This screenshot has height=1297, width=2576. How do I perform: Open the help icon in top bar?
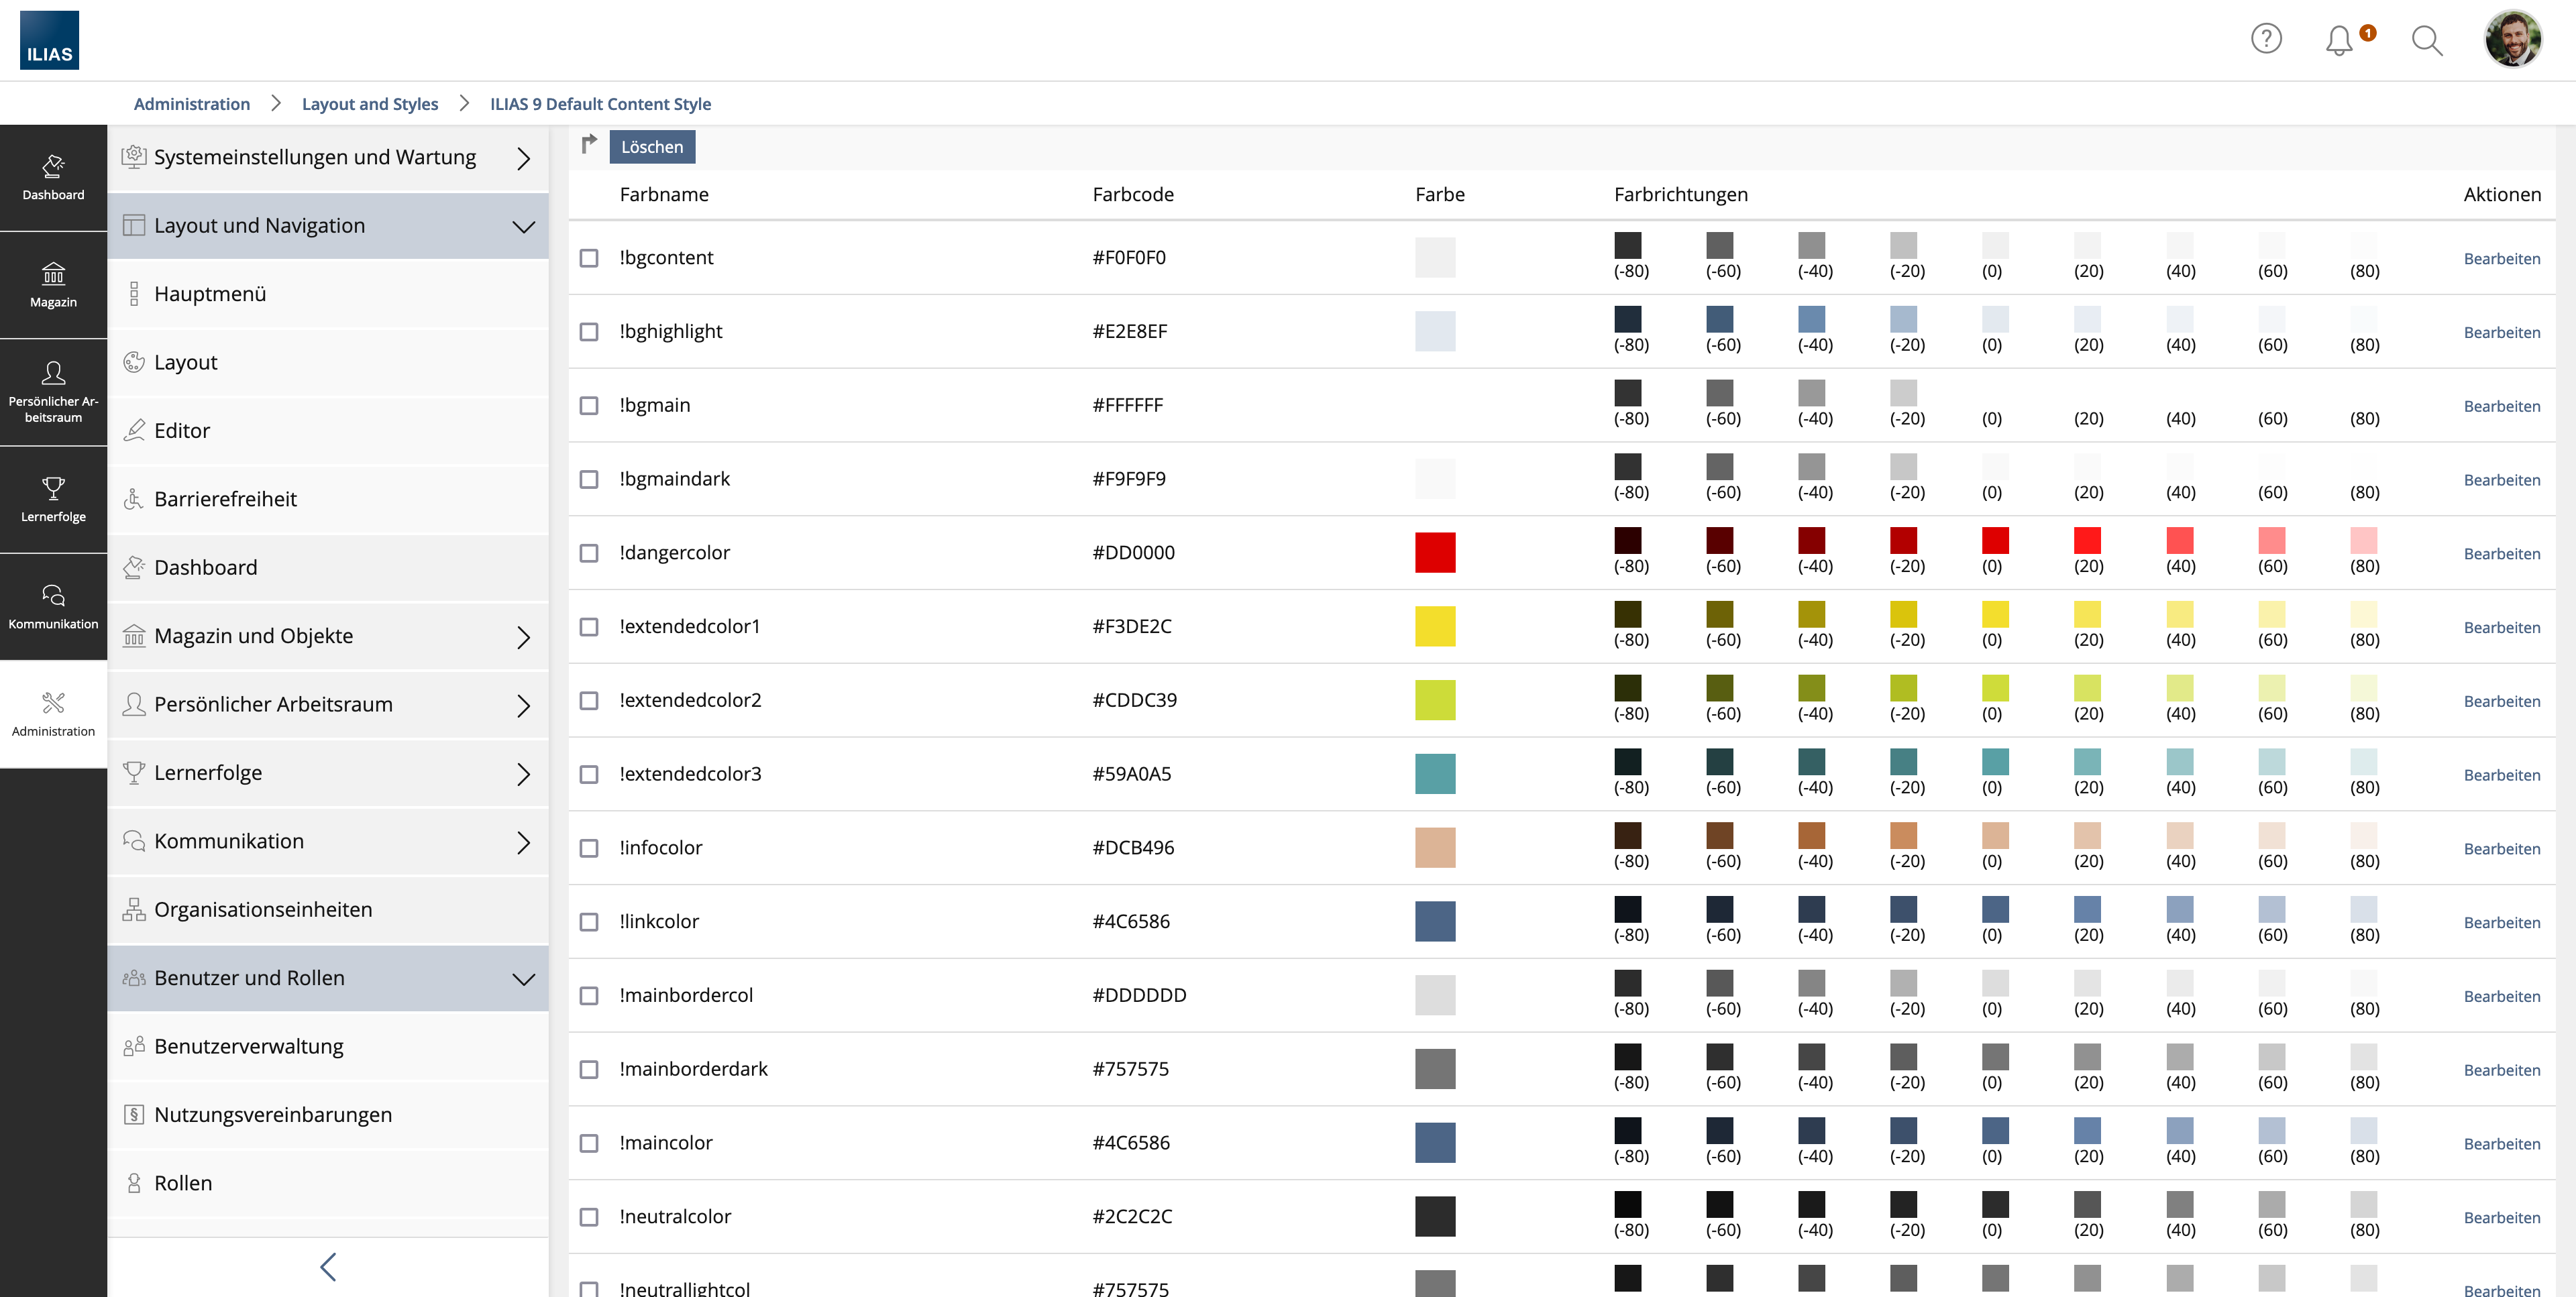tap(2266, 39)
